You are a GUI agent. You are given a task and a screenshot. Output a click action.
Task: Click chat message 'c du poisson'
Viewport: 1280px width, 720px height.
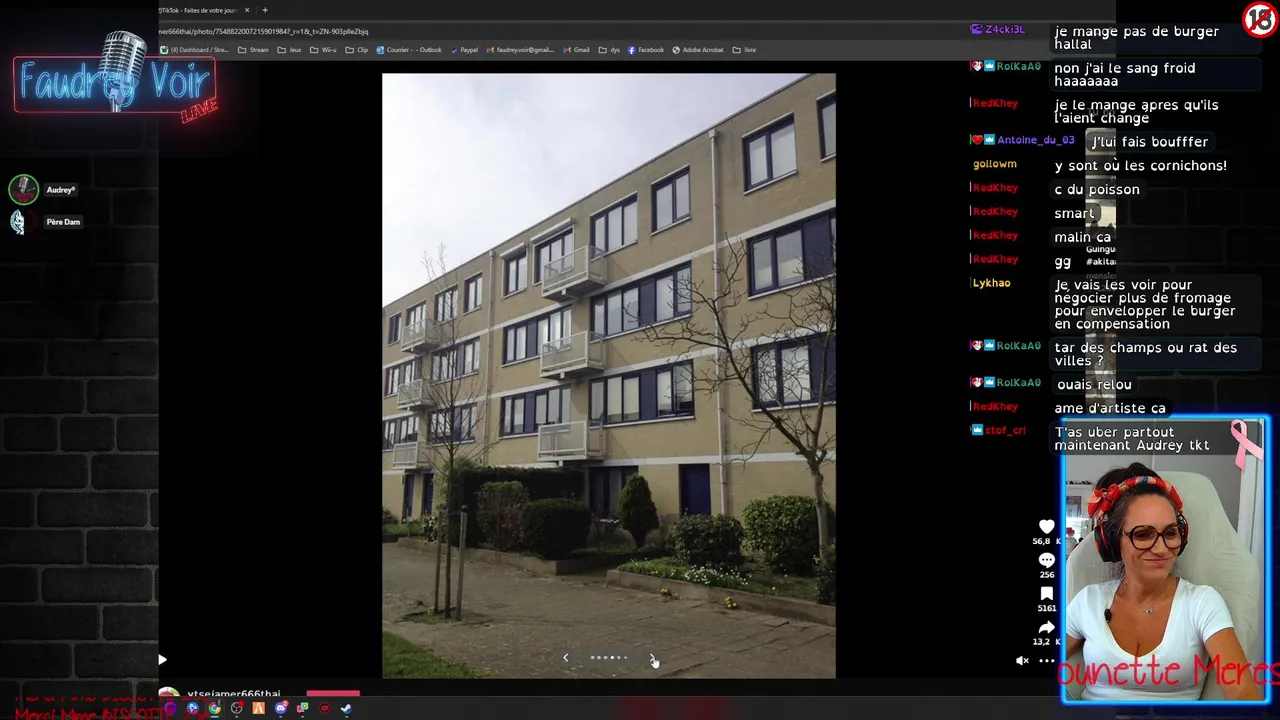click(1097, 189)
